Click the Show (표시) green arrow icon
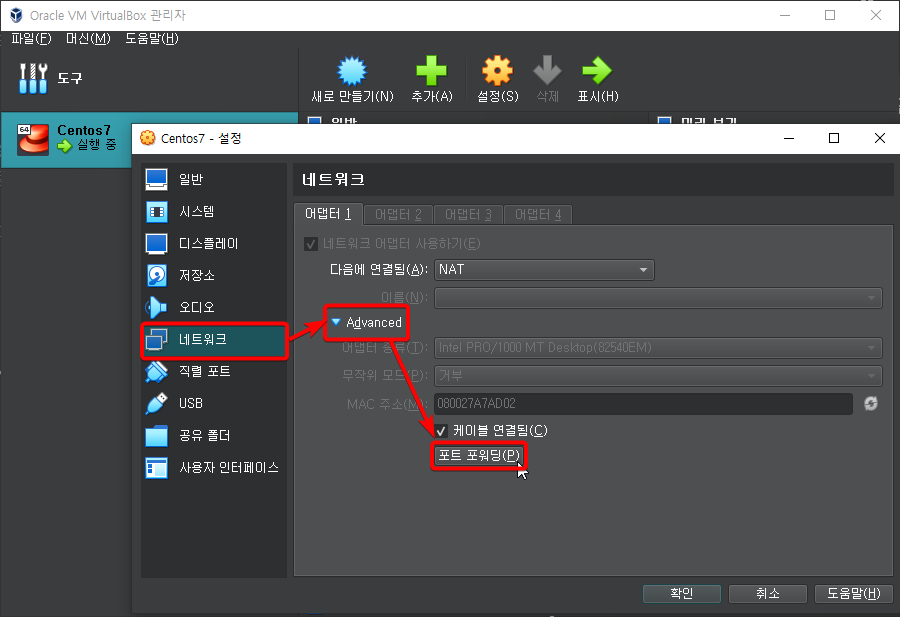The height and width of the screenshot is (617, 900). pyautogui.click(x=597, y=71)
